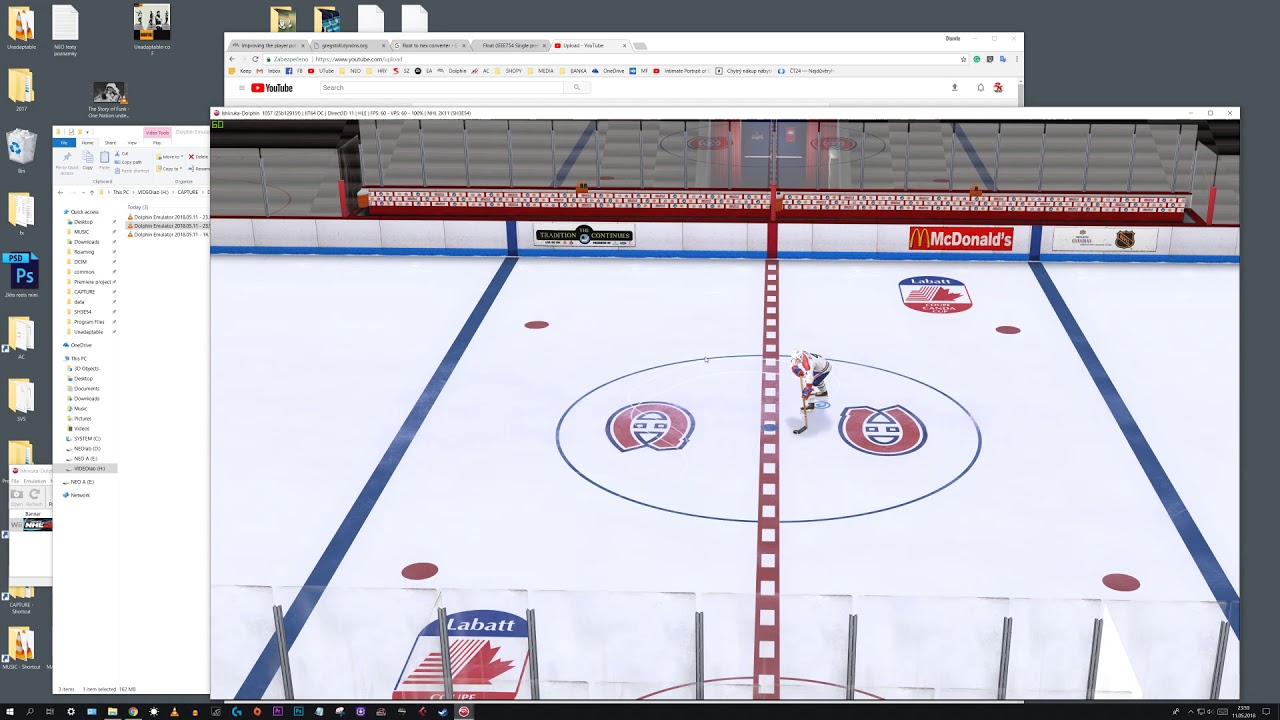1280x720 pixels.
Task: Open the Share tab in File Explorer
Action: [110, 143]
